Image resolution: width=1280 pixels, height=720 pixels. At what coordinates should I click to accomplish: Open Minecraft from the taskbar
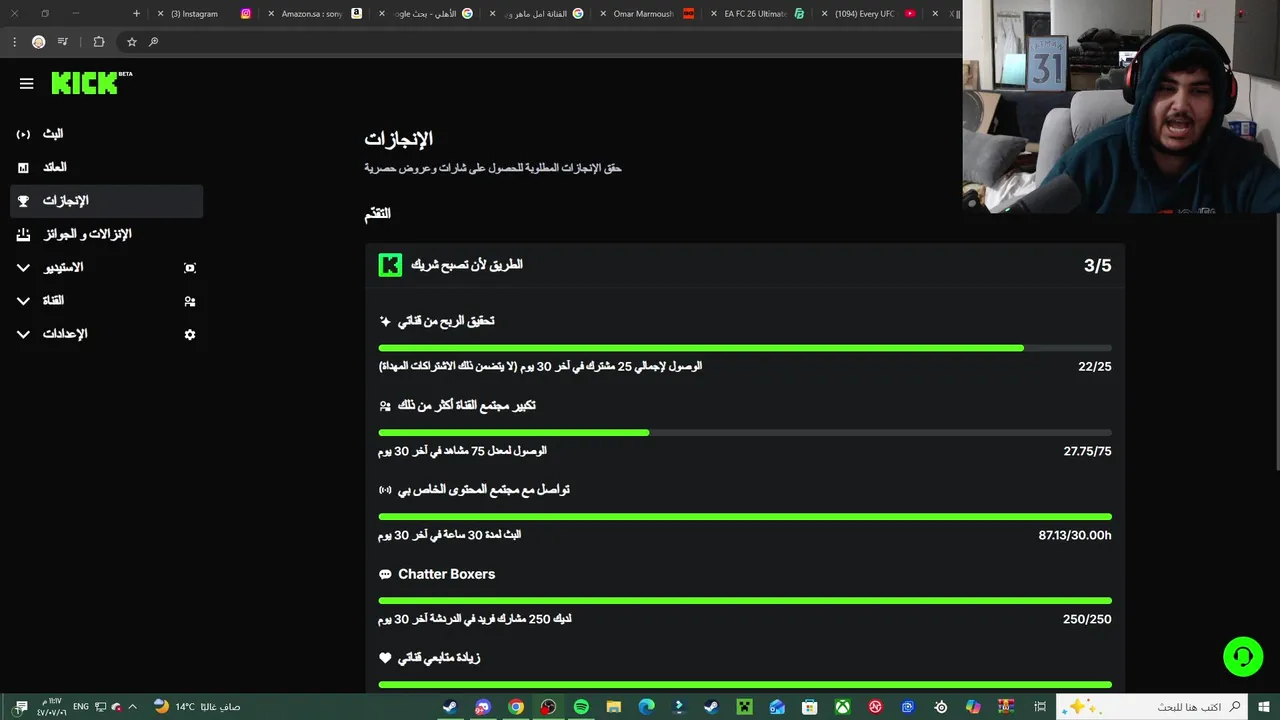[744, 707]
